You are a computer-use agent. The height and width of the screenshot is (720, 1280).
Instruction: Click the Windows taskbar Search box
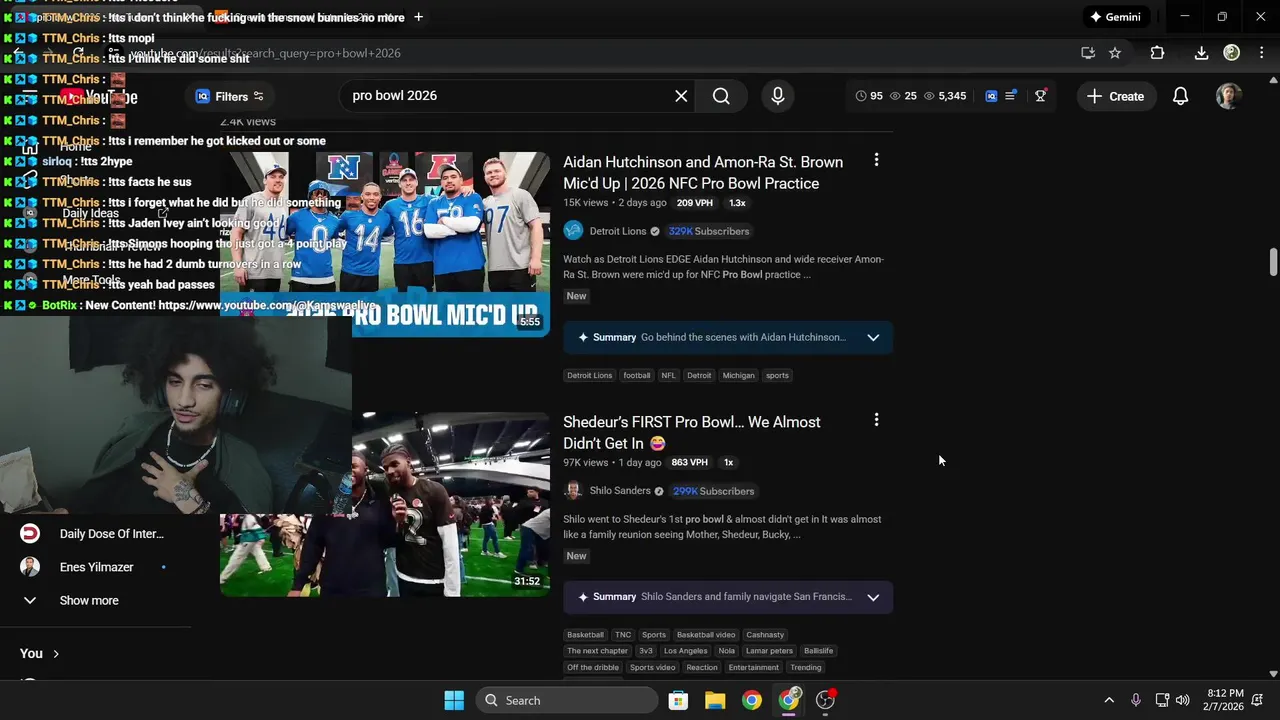tap(565, 700)
